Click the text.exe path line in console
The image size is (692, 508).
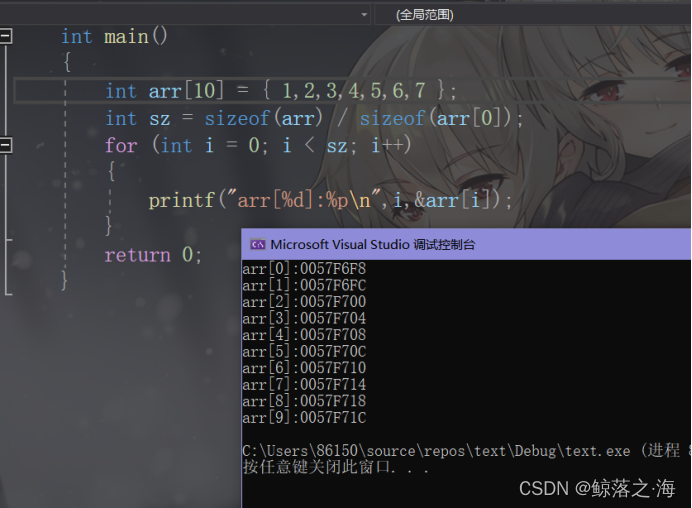pos(466,451)
